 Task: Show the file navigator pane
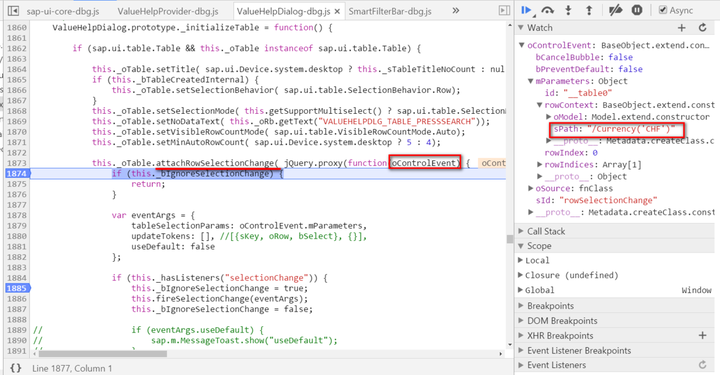coord(13,11)
